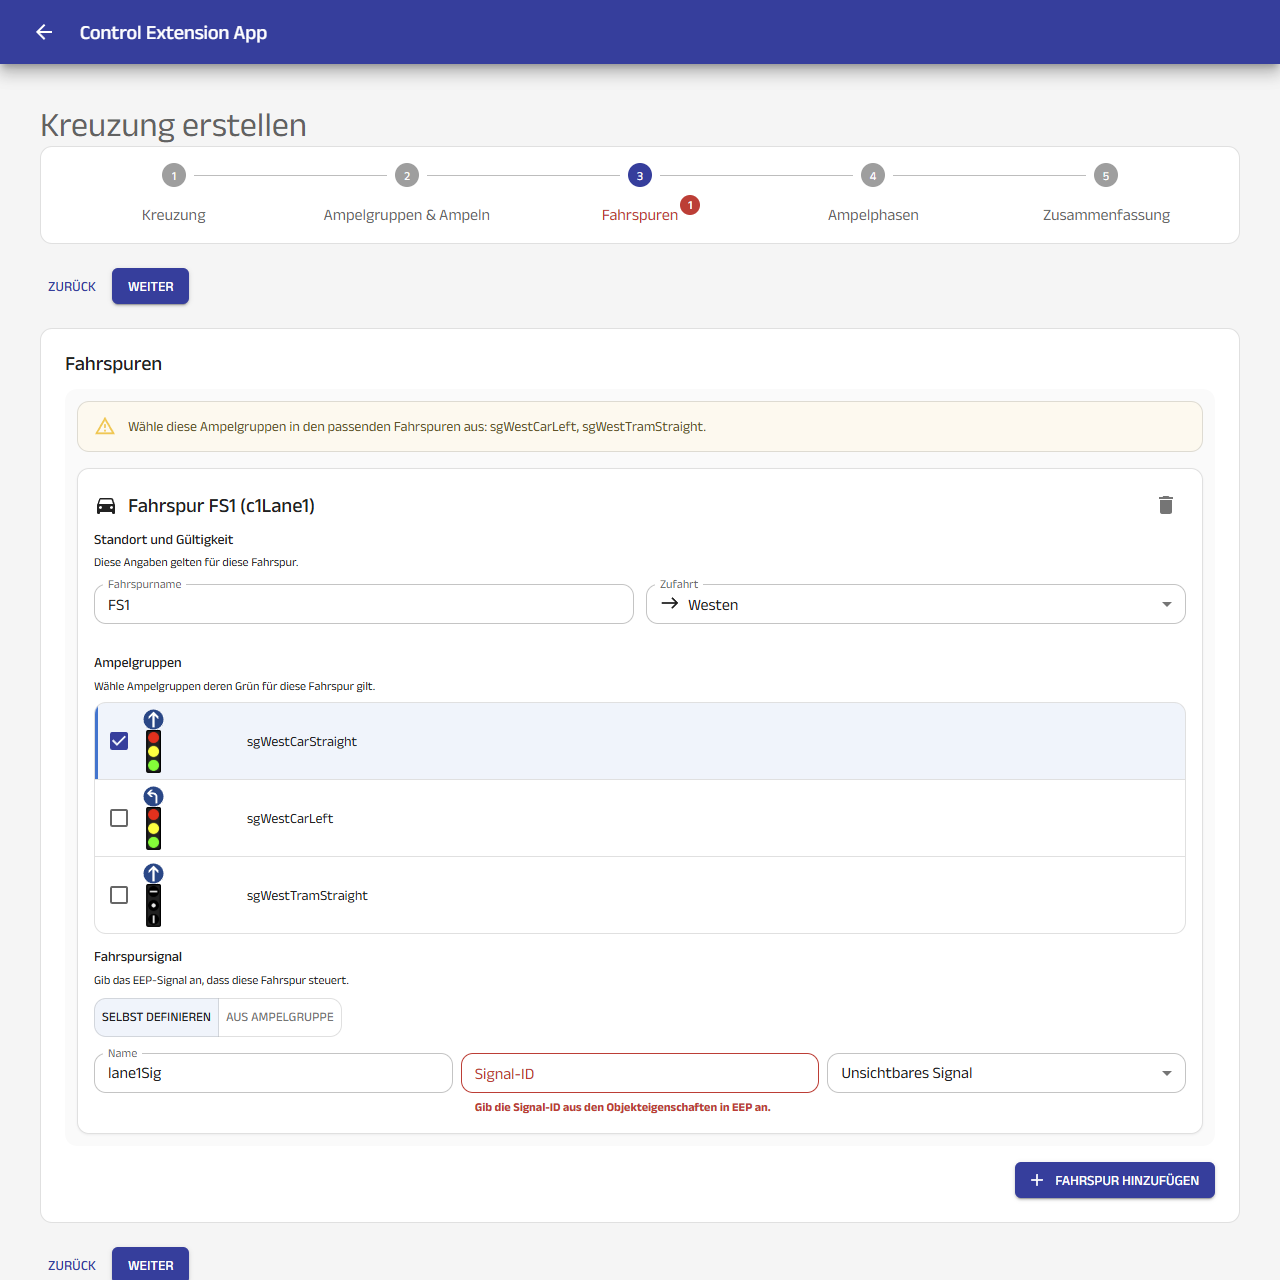Go to the Ampelgruppen & Ampeln step
The image size is (1280, 1280).
pyautogui.click(x=407, y=215)
